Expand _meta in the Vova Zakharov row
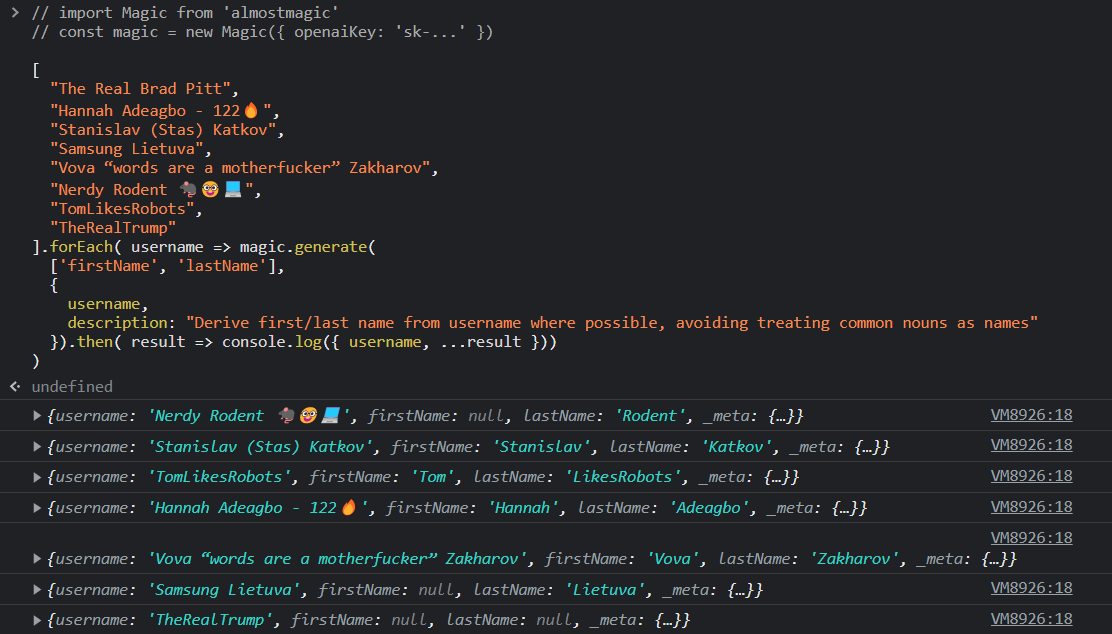 click(x=999, y=559)
